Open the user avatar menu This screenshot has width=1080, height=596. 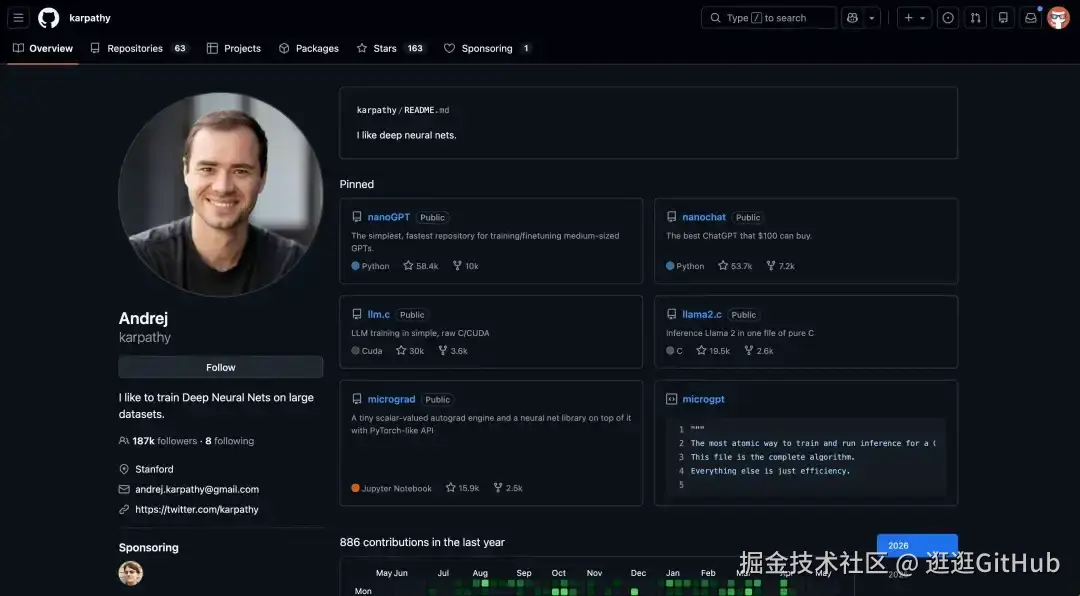click(x=1059, y=18)
